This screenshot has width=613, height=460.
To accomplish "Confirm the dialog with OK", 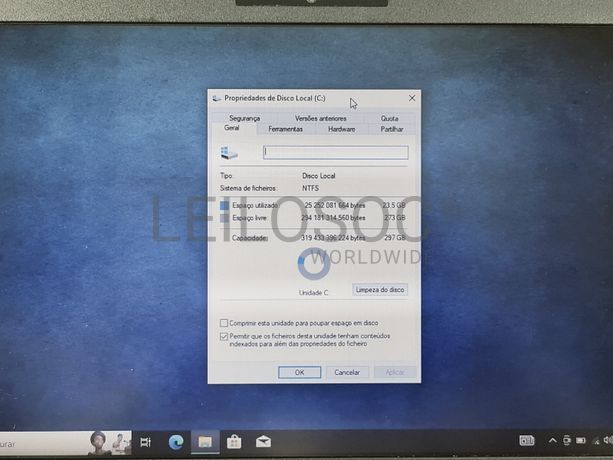I will 299,372.
